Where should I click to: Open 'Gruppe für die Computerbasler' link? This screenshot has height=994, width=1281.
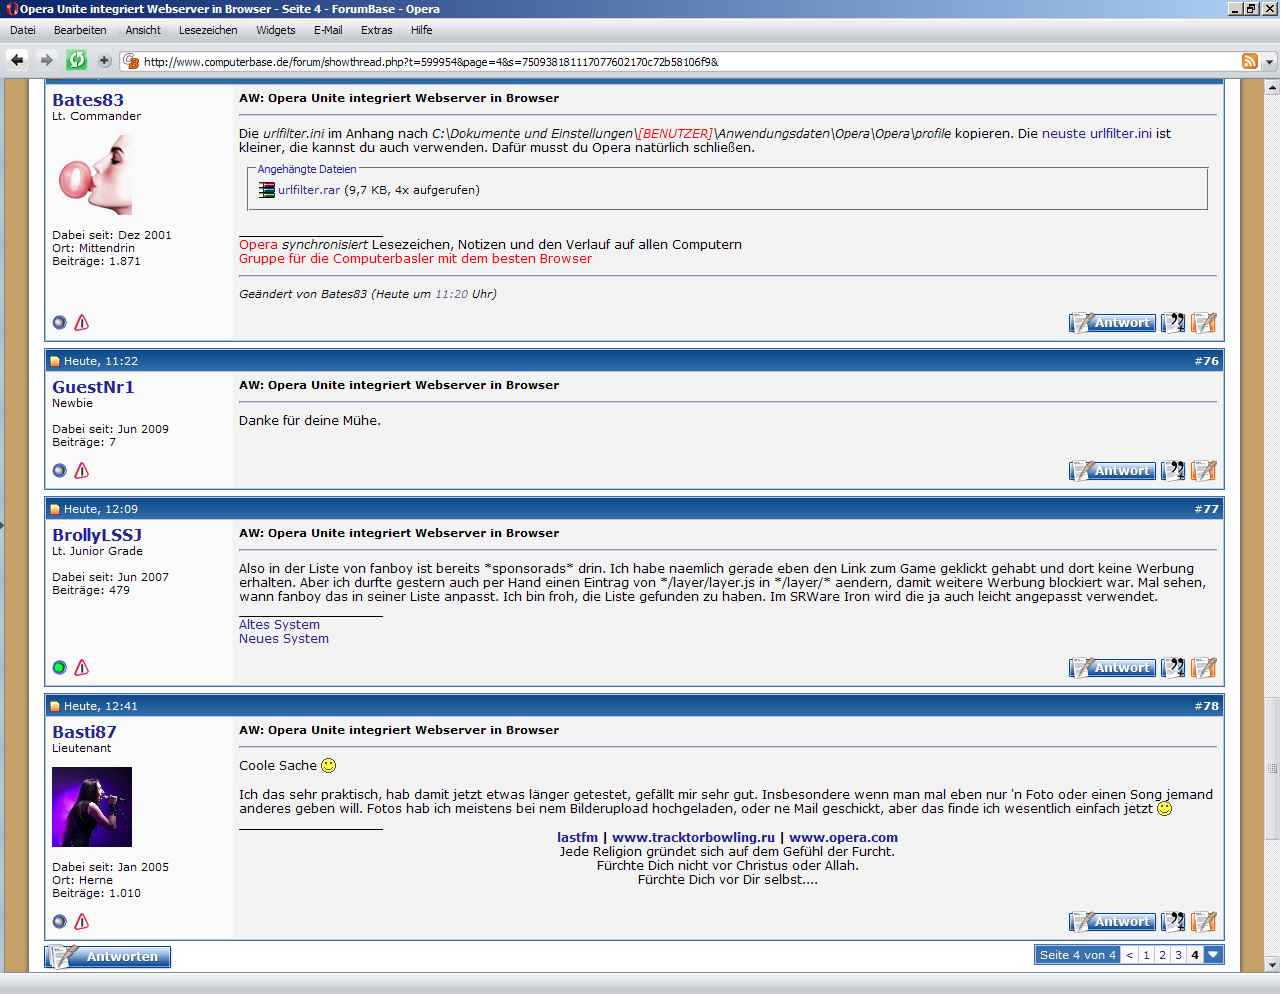pyautogui.click(x=415, y=258)
